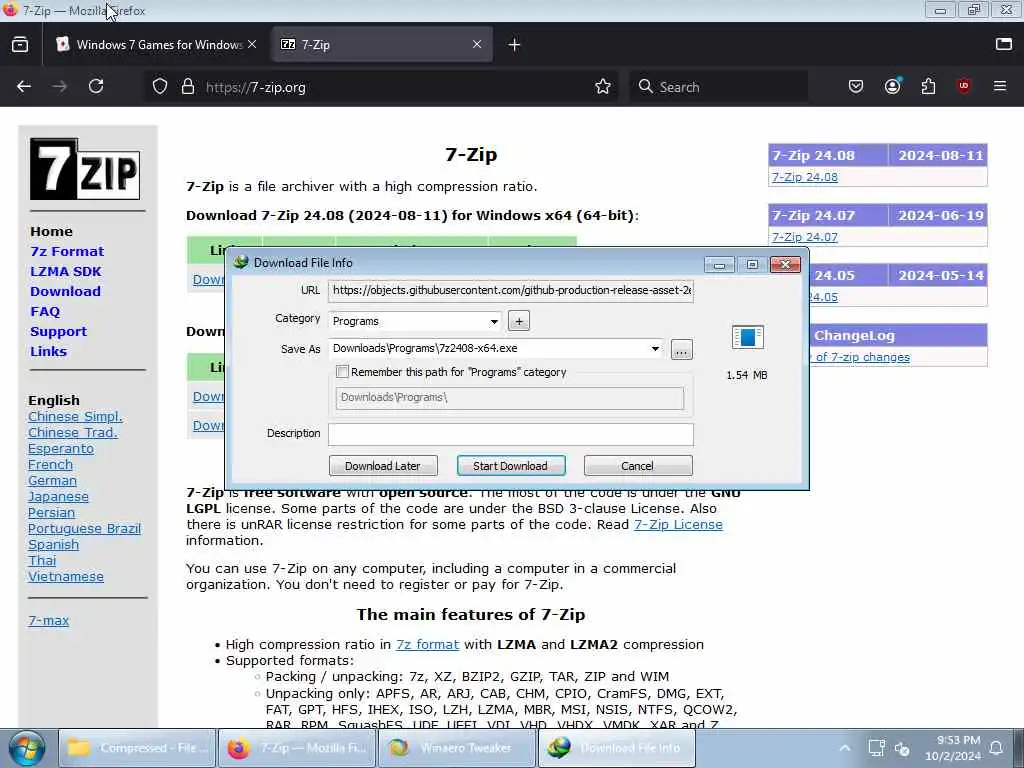
Task: Click the Firefox back arrow
Action: coord(24,86)
